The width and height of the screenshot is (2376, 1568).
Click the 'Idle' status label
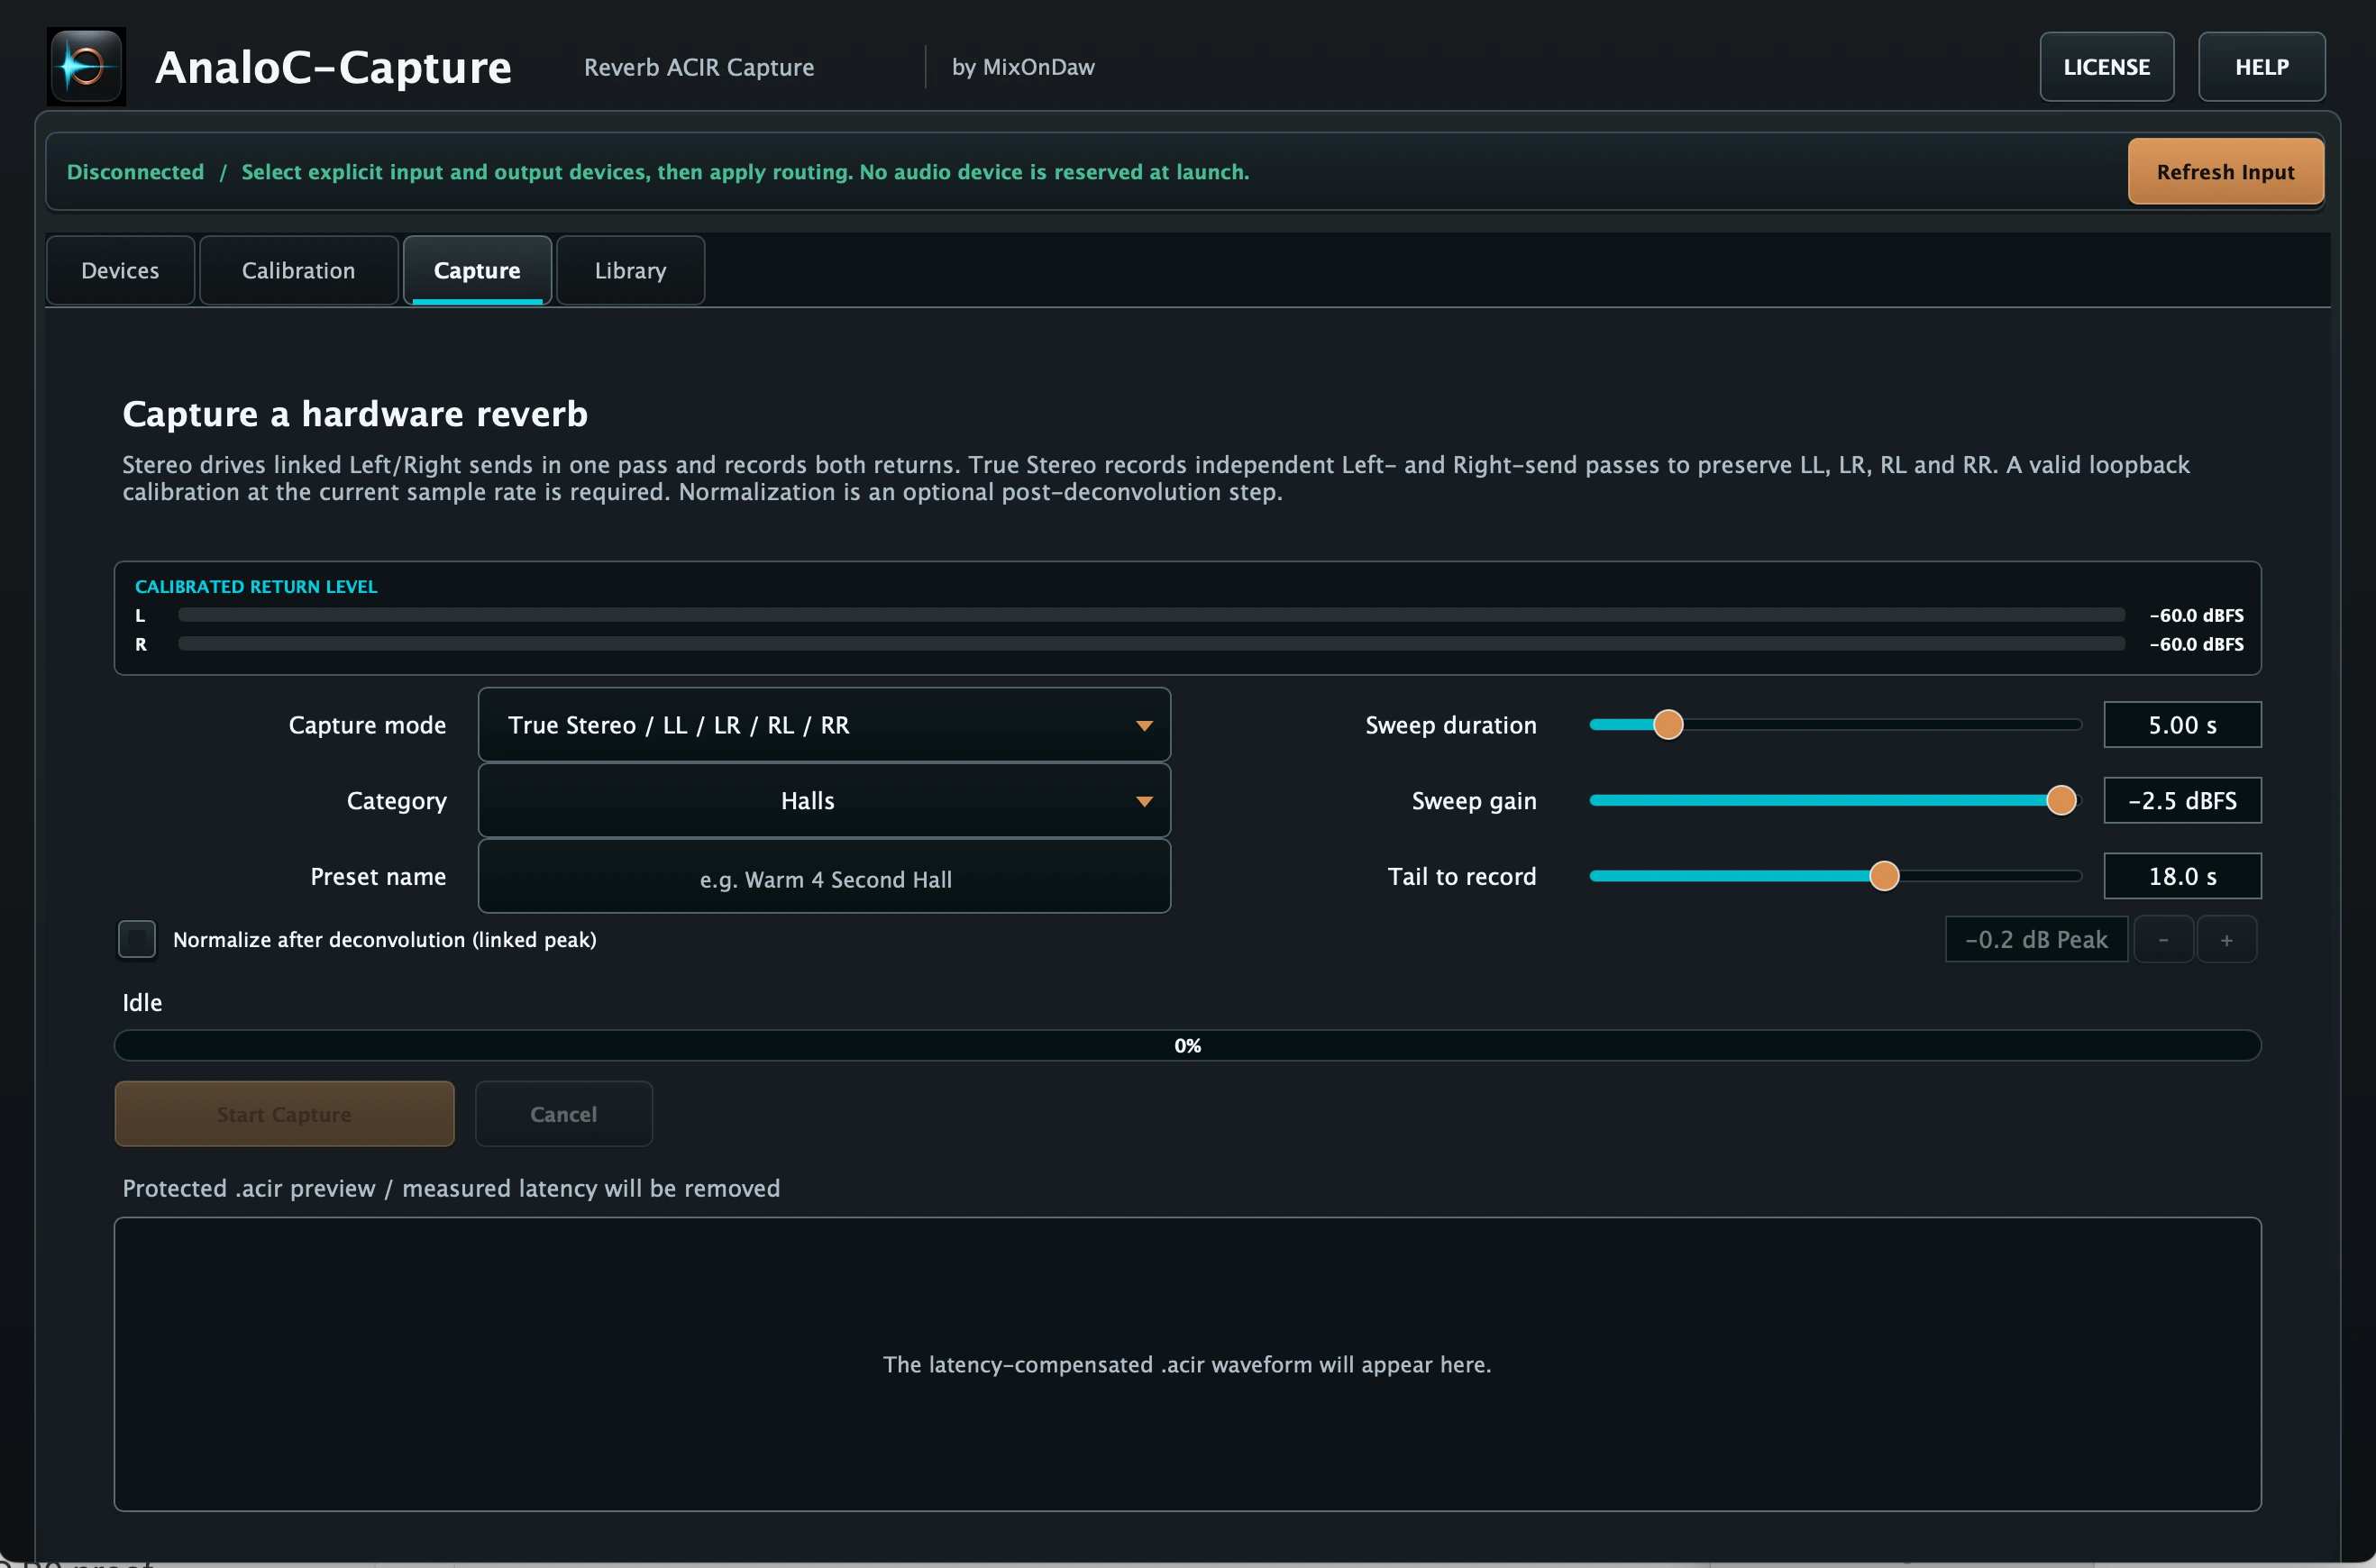(142, 1002)
